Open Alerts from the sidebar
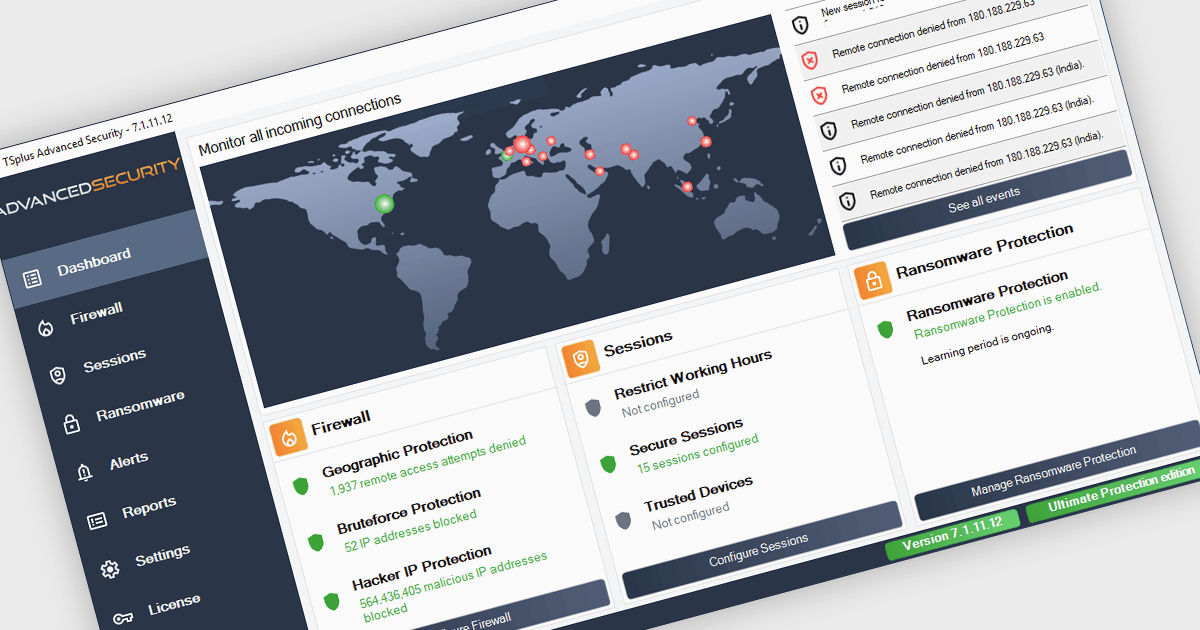The image size is (1200, 630). click(x=128, y=461)
